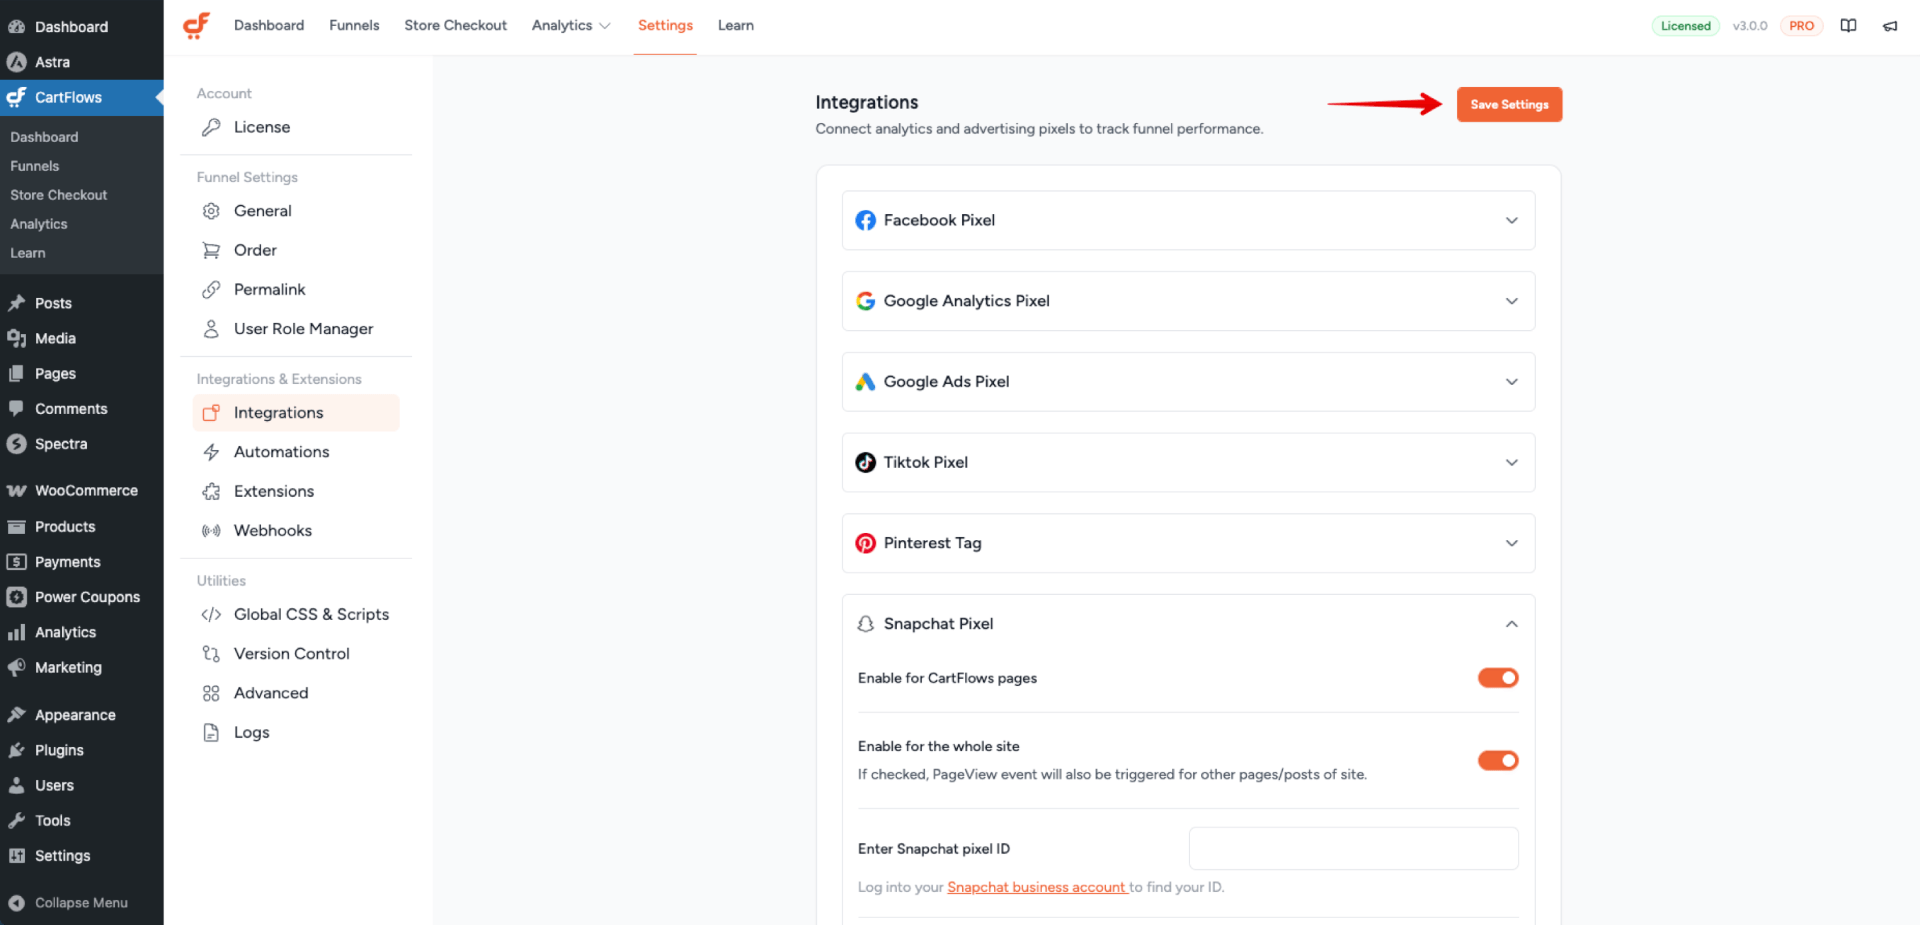
Task: Open Store Checkout in top navigation
Action: click(455, 26)
